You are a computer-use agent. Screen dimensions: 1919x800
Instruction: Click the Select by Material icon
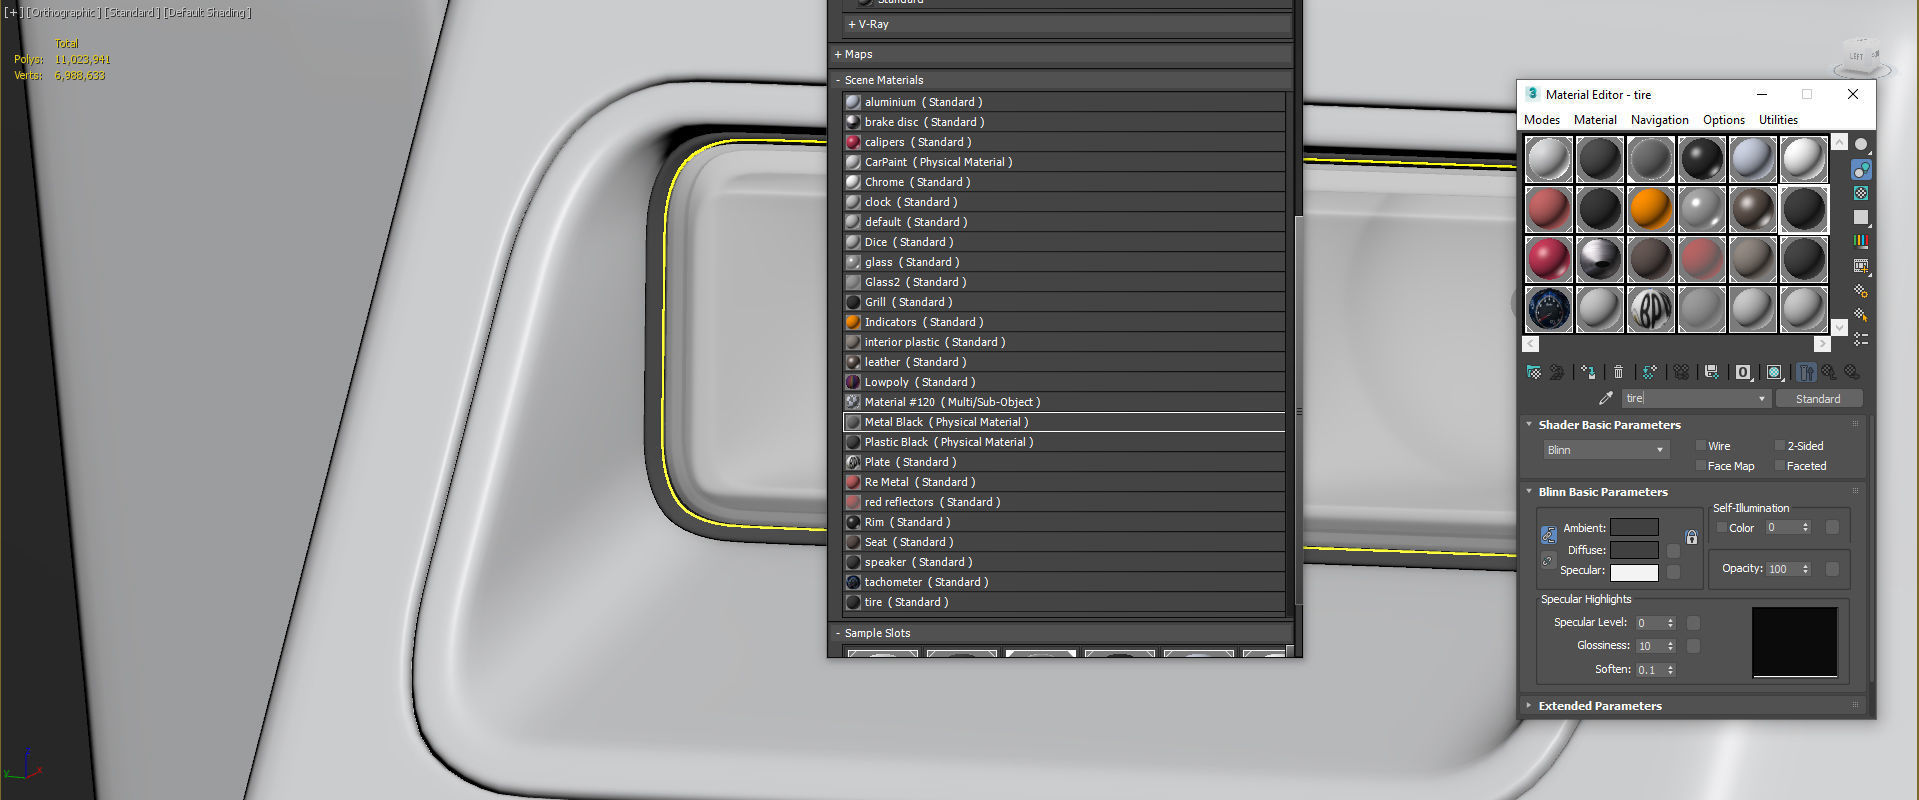tap(1861, 315)
